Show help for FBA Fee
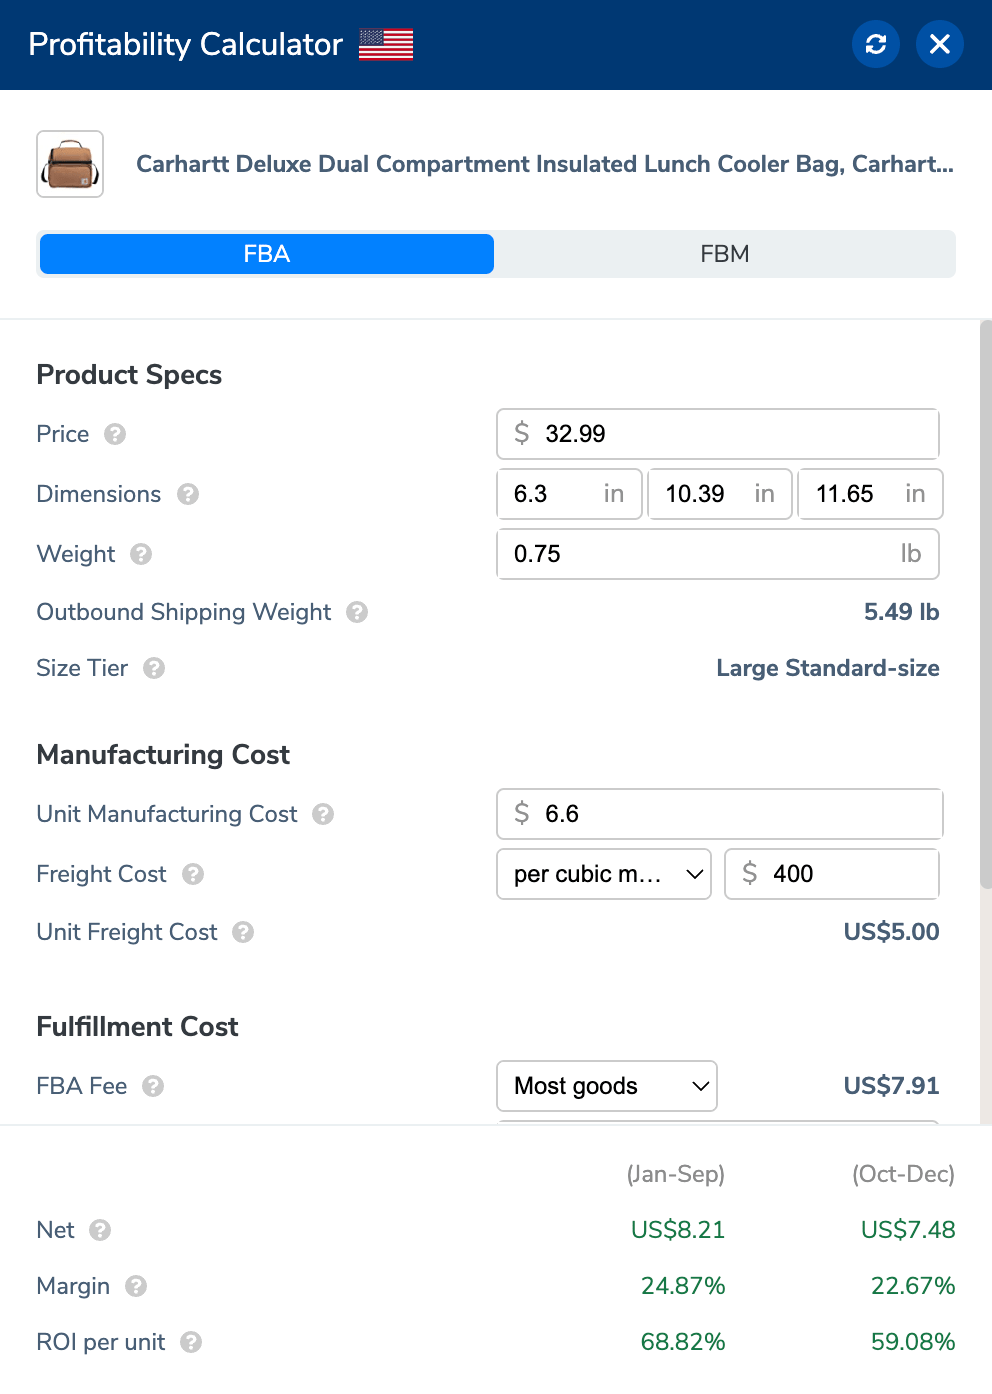The width and height of the screenshot is (992, 1394). point(153,1086)
